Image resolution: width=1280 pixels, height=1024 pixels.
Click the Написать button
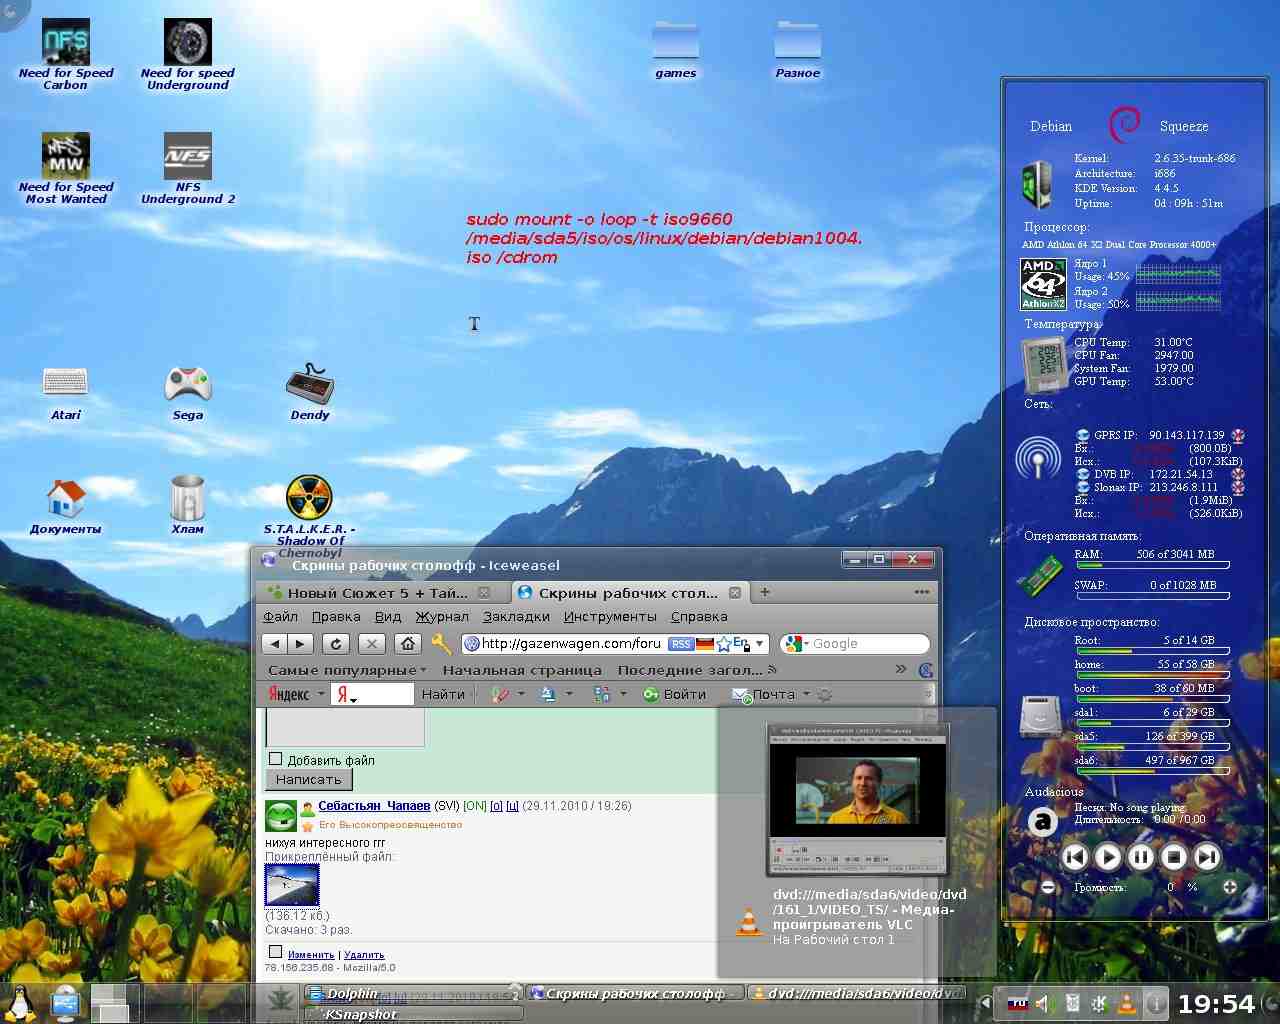(308, 779)
